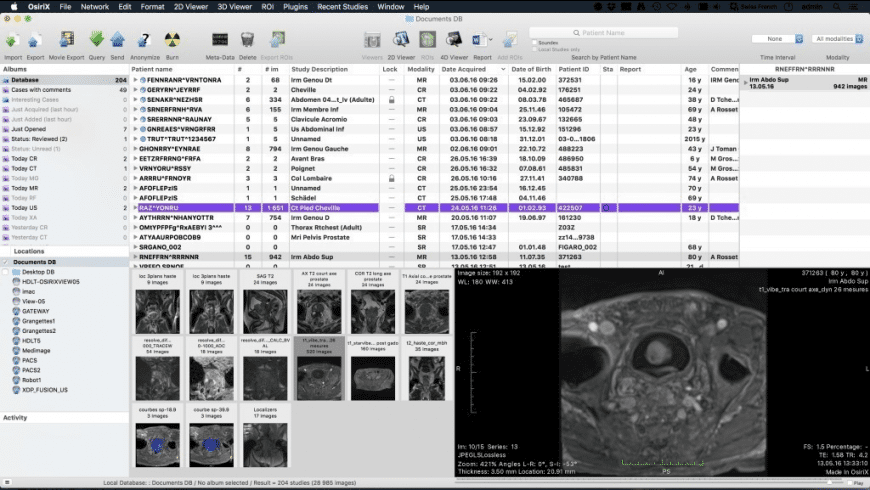Screen dimensions: 870x490
Task: Click the Anonymize icon
Action: (145, 41)
